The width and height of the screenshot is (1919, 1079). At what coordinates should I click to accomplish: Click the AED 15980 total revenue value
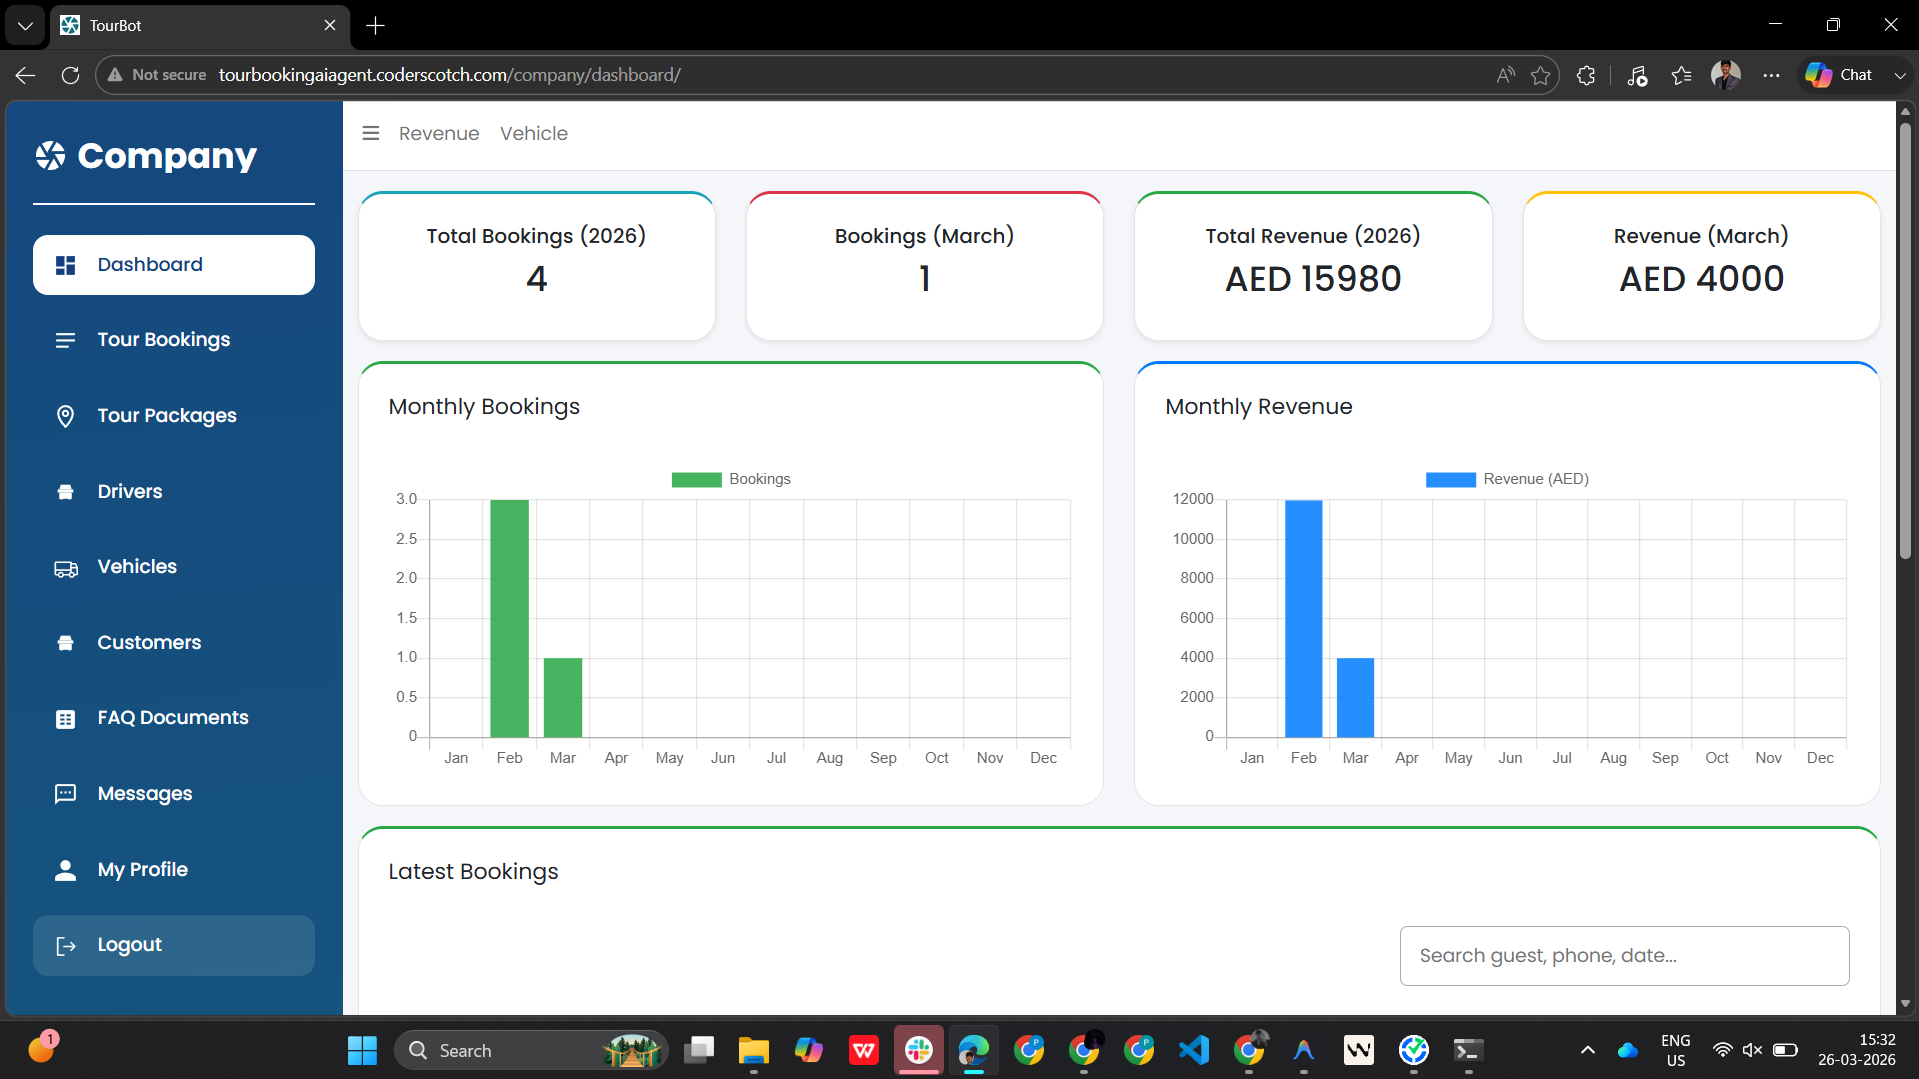(1313, 279)
